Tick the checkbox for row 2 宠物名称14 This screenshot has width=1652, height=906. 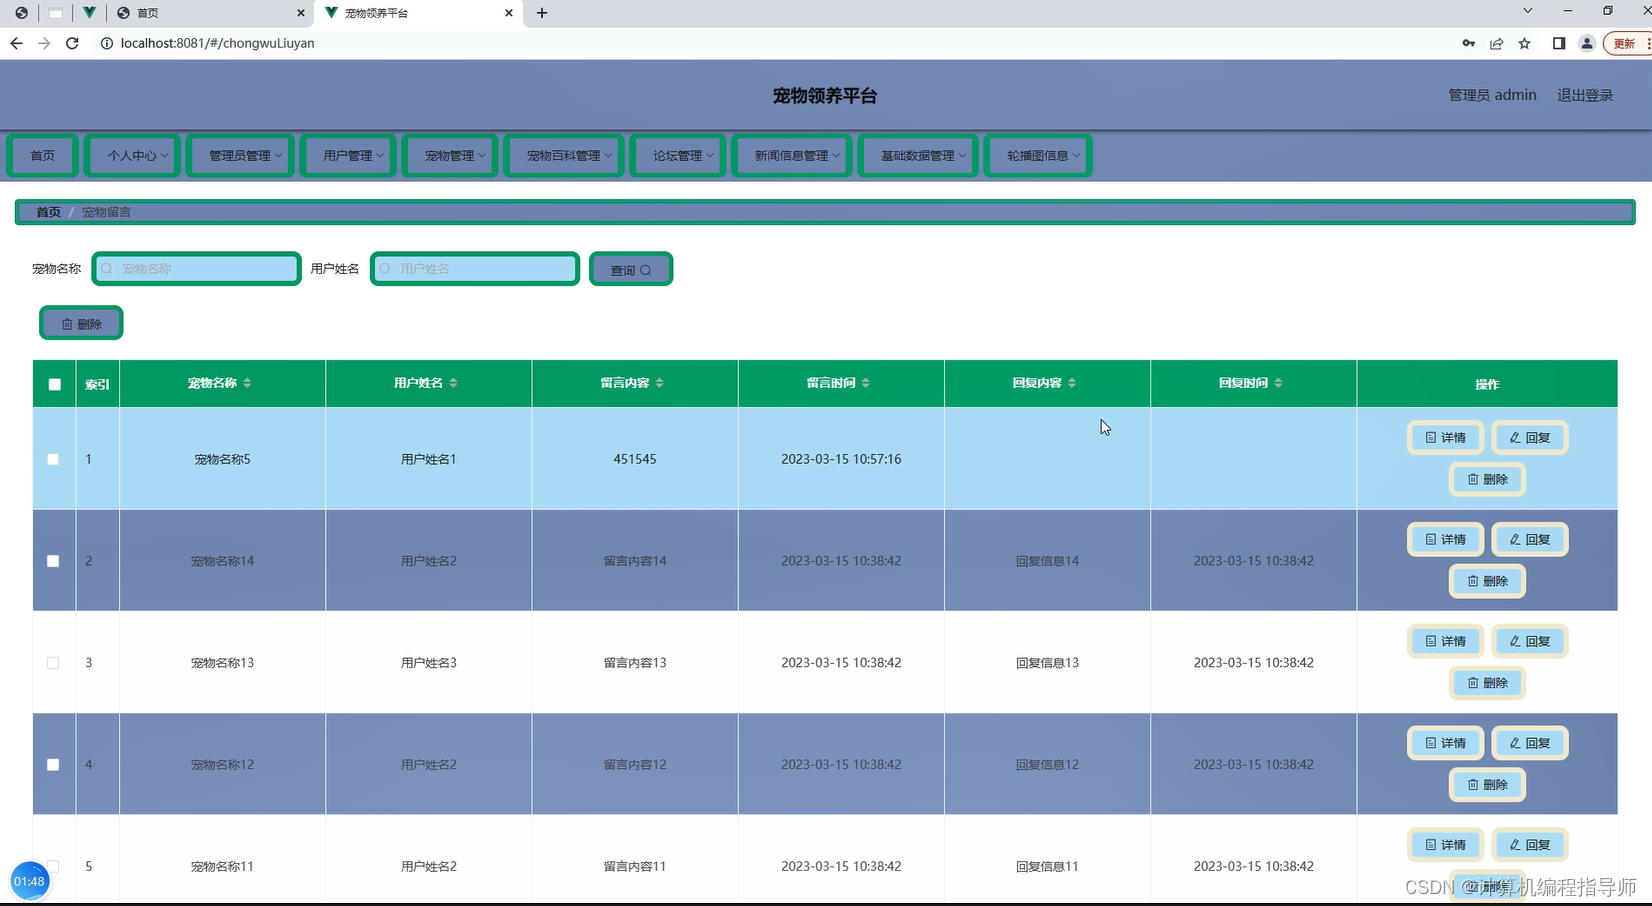click(x=53, y=561)
